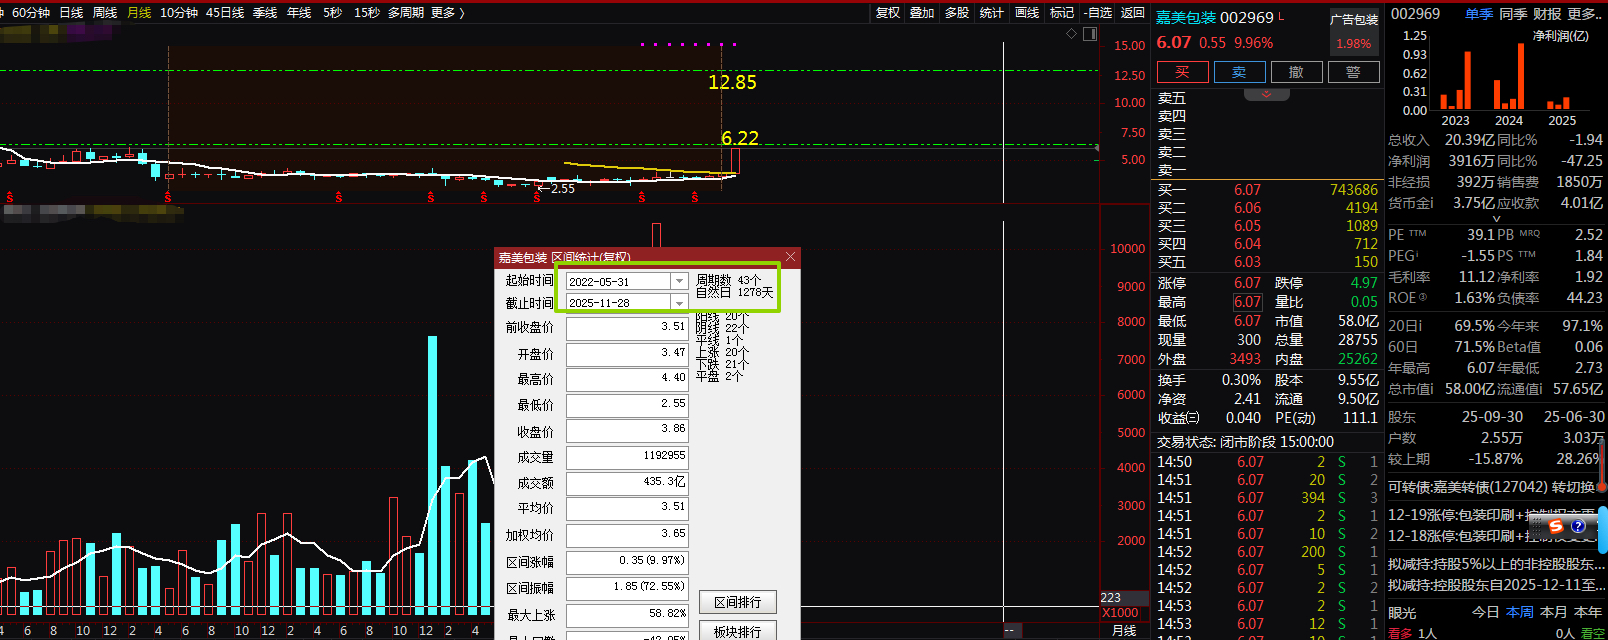Click the Sogou input method S icon

pos(1555,526)
